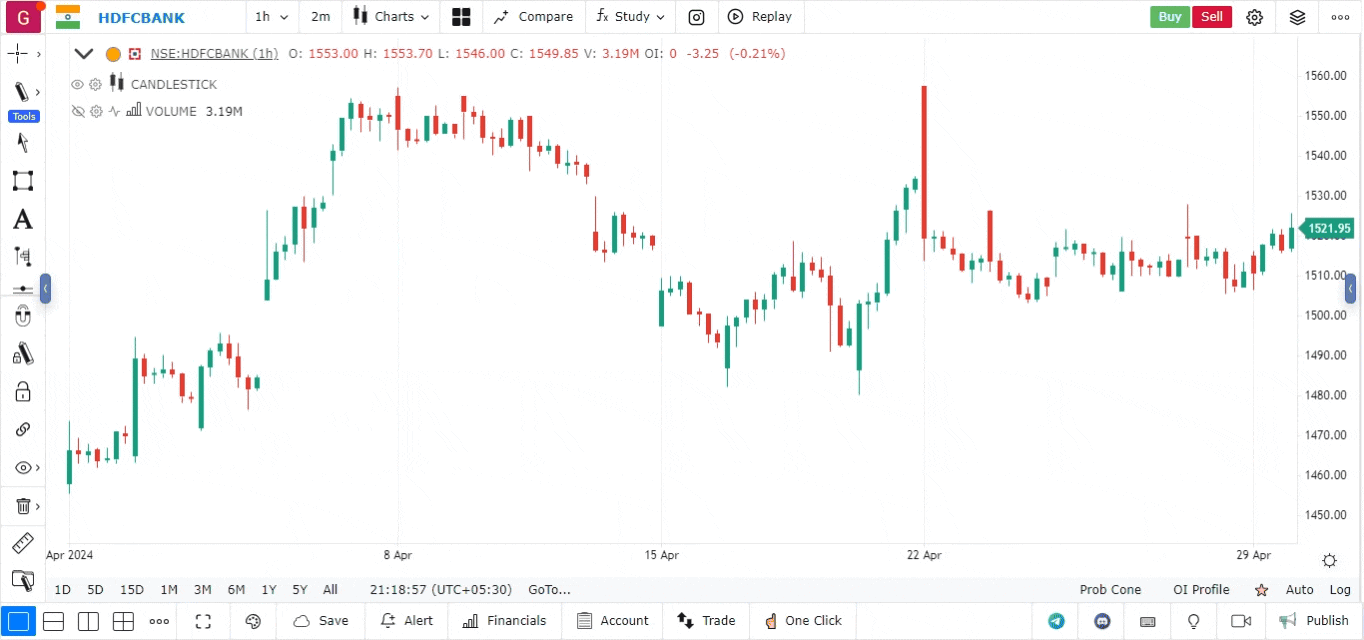Click the trash delete drawings icon
1364x640 pixels.
[x=22, y=506]
